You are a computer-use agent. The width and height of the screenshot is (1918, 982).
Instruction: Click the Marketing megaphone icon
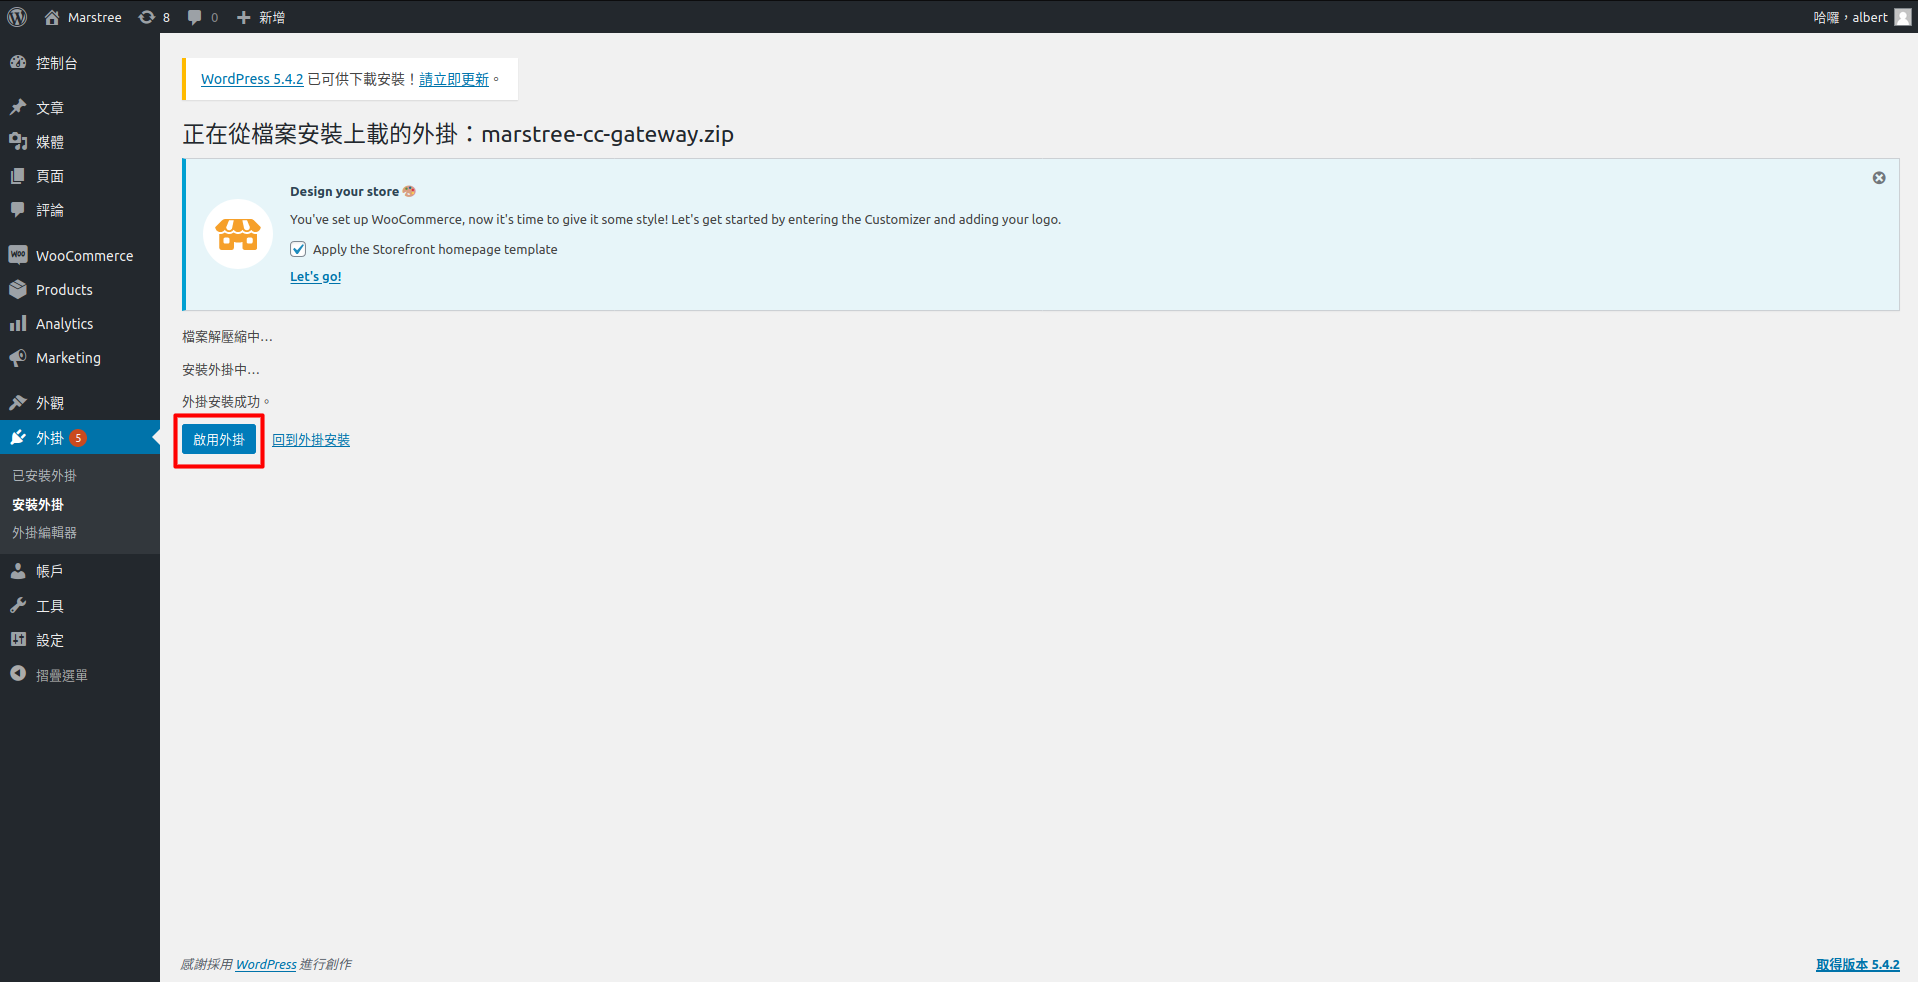(x=18, y=357)
